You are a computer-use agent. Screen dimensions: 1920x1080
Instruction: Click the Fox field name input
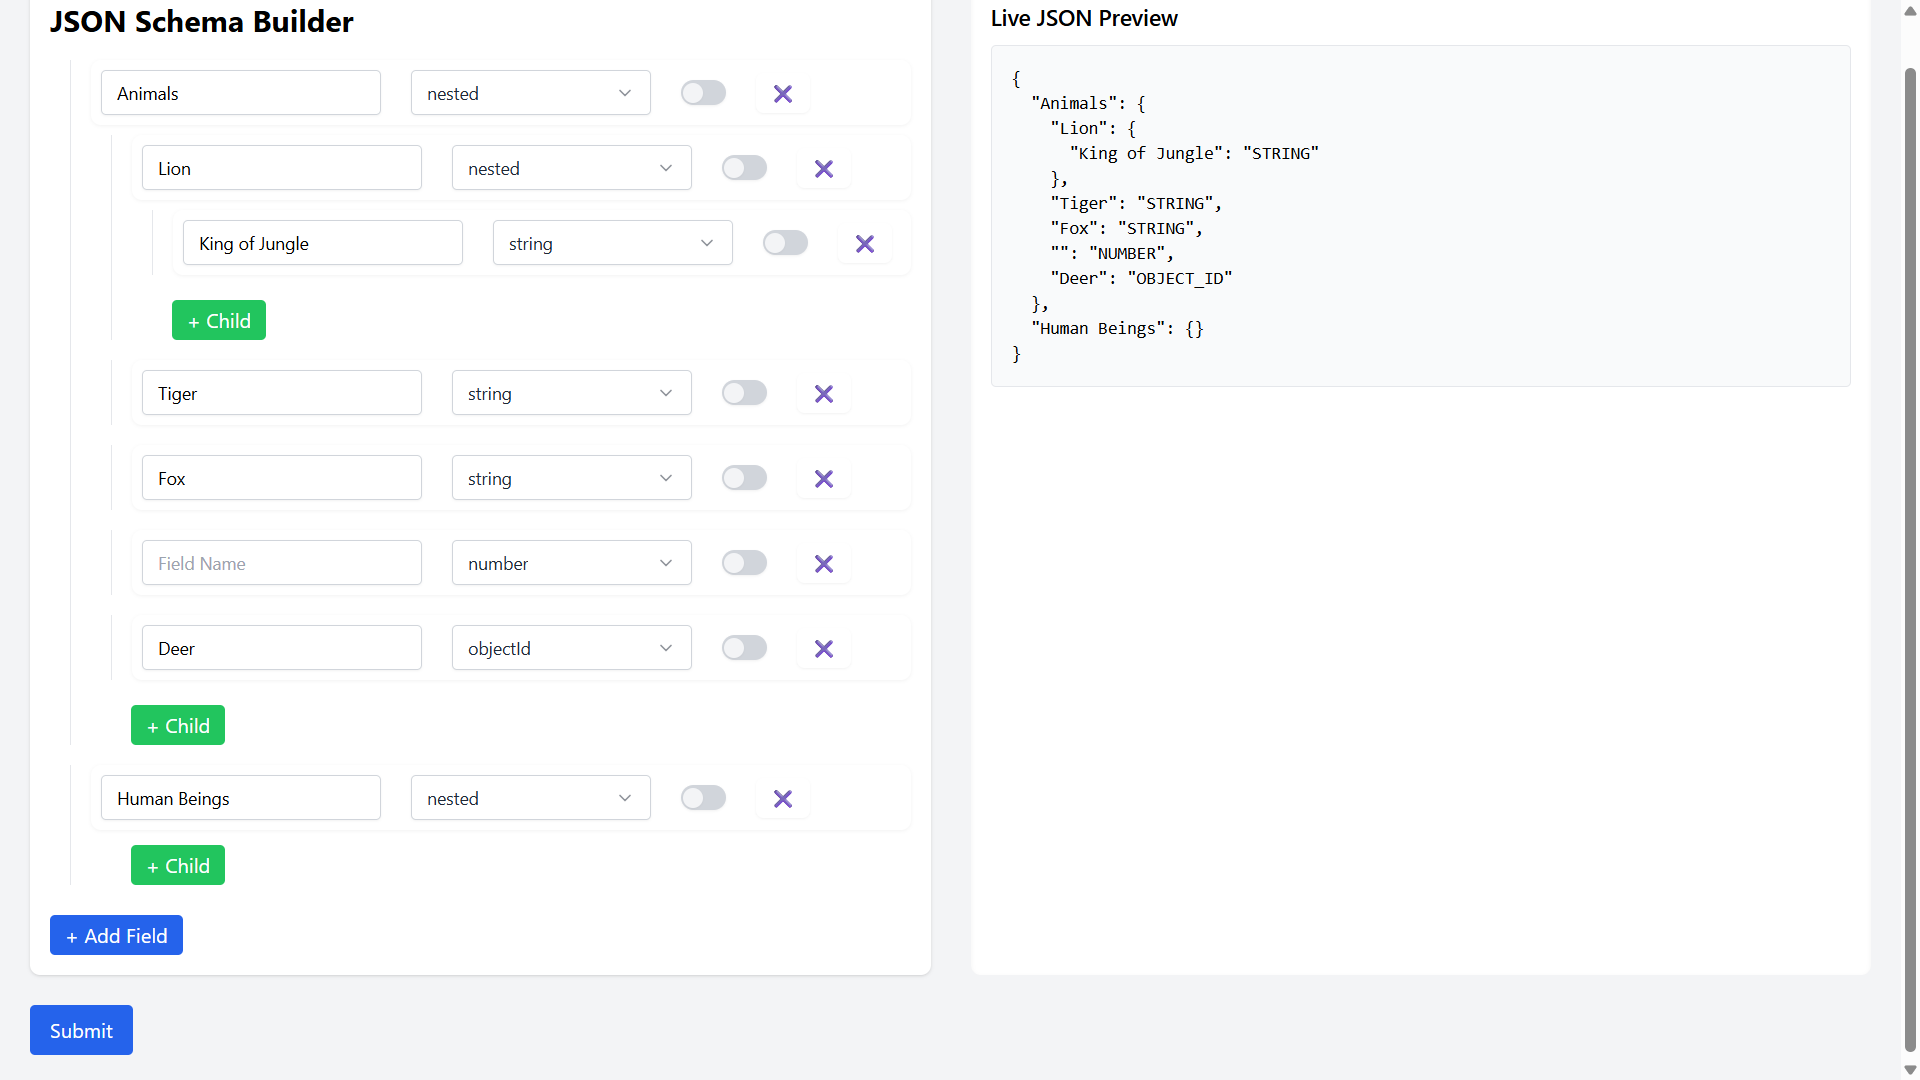point(282,478)
